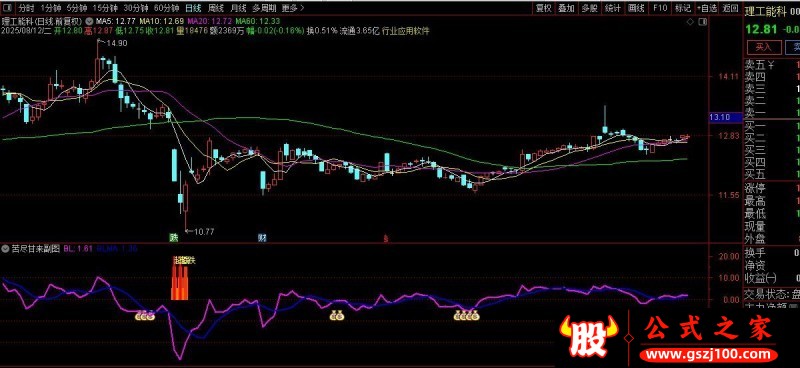Viewport: 800px width, 368px height.
Task: Switch to the 日线 period tab
Action: 193,8
